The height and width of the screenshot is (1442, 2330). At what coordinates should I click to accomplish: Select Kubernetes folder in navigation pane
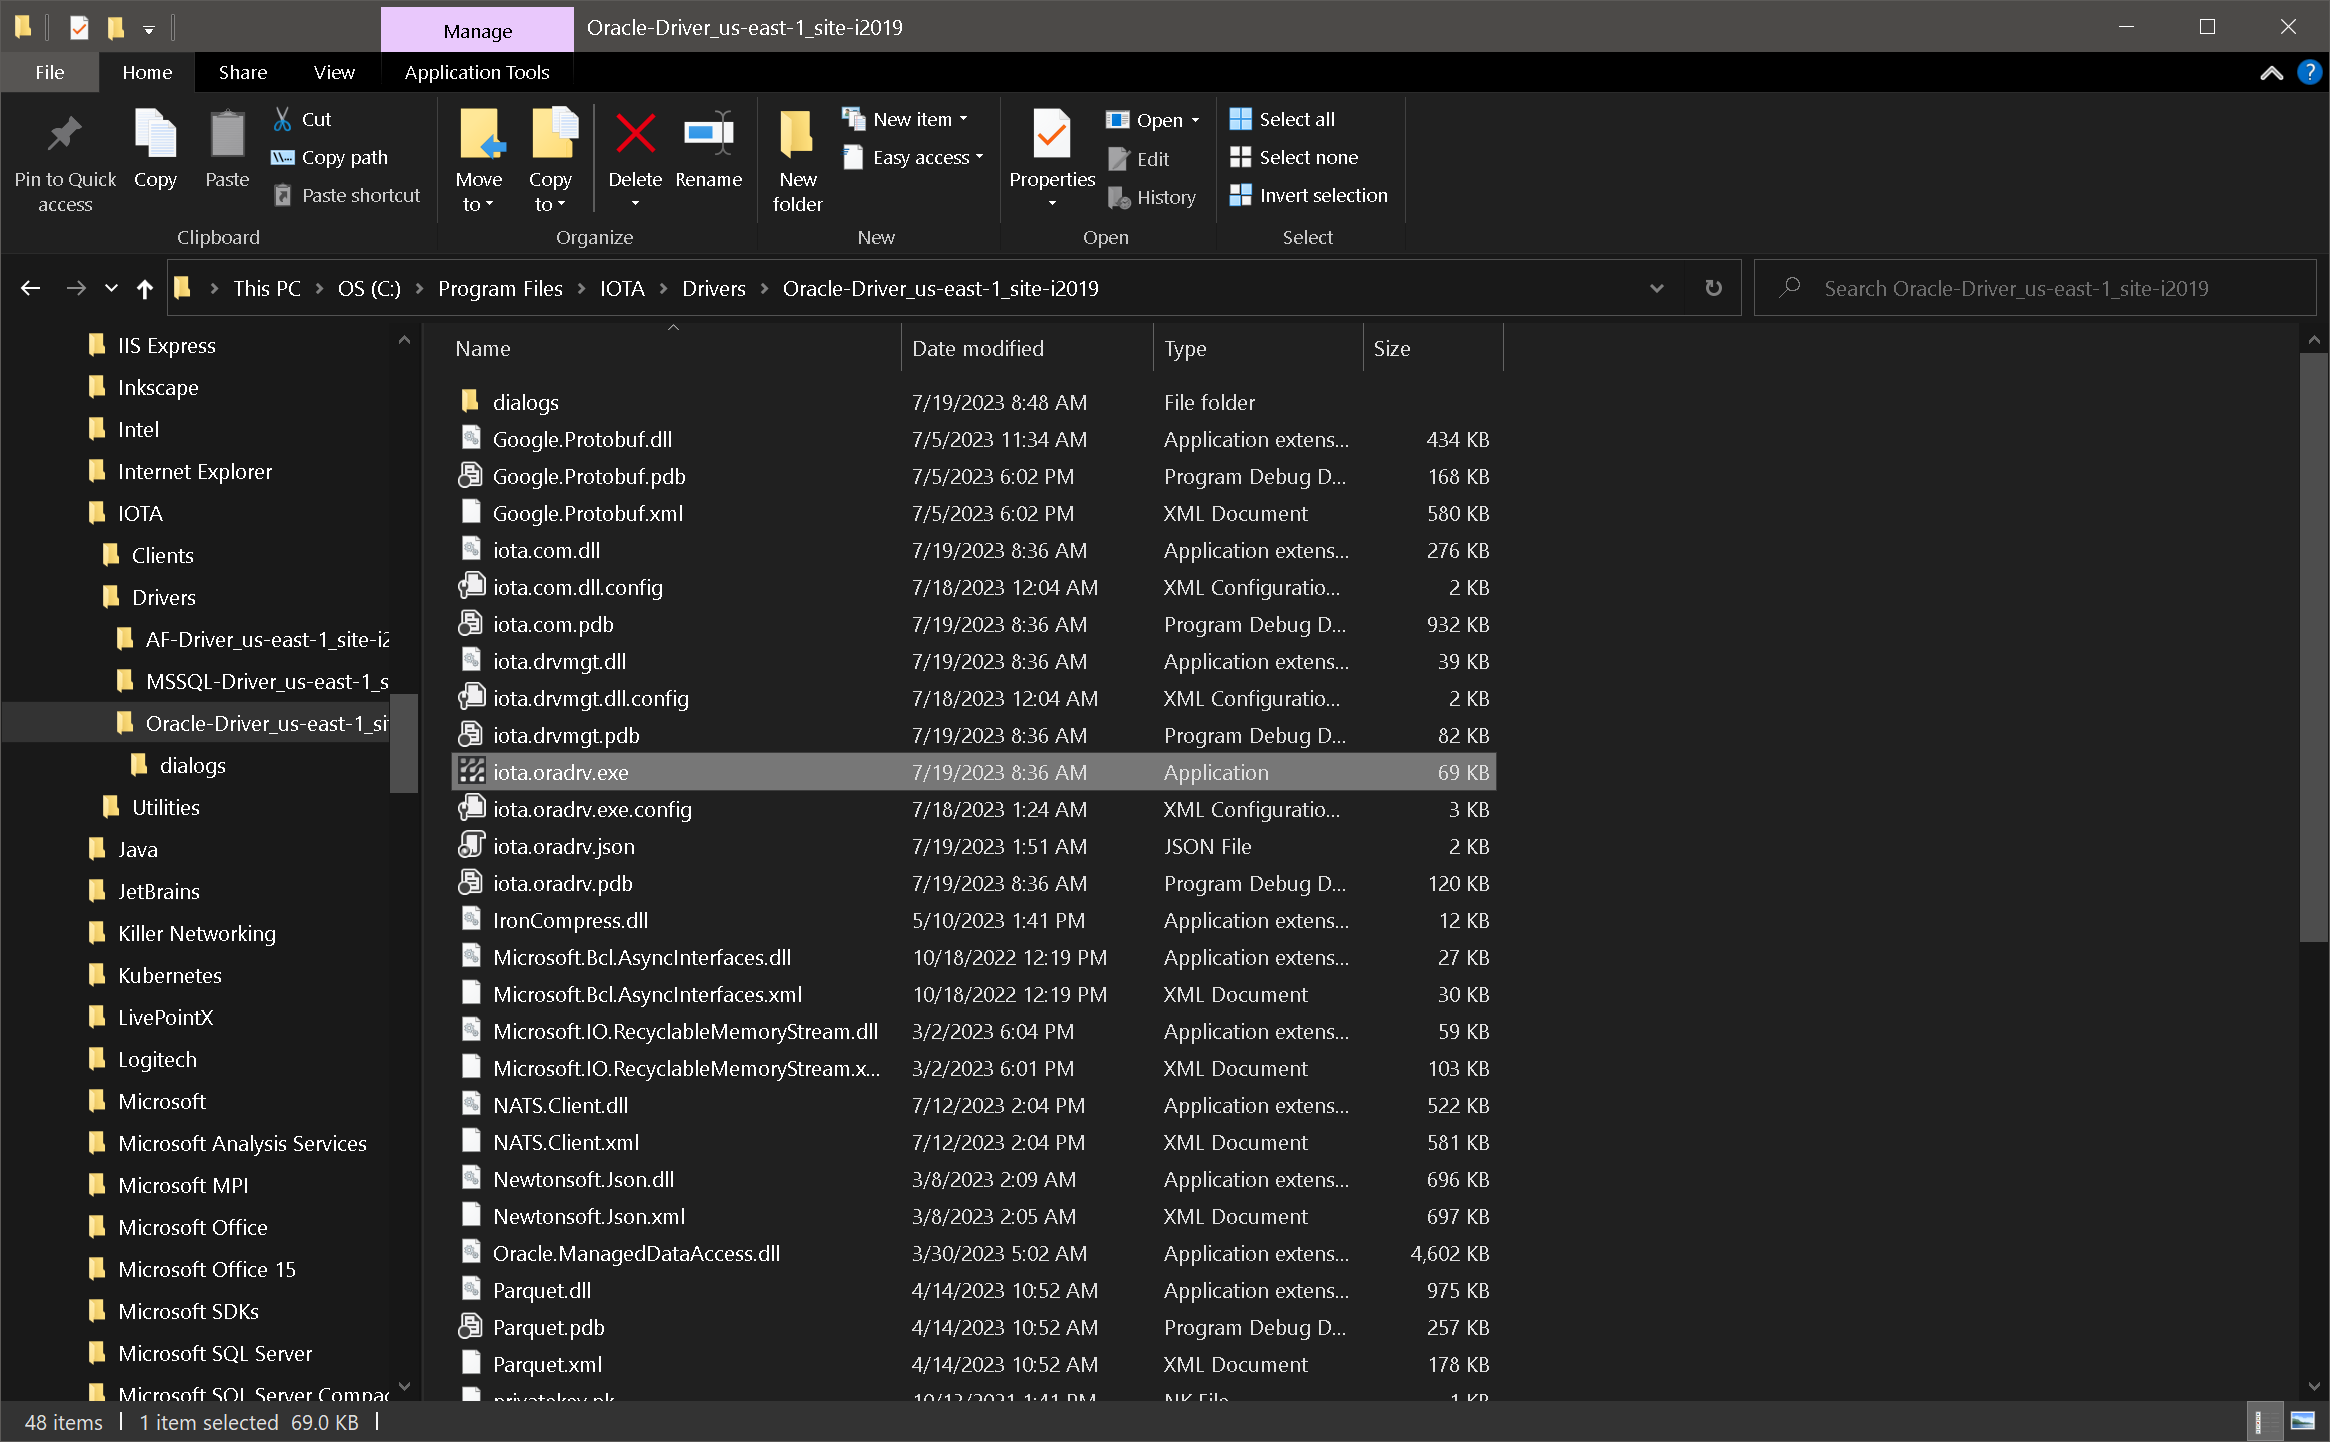[x=169, y=975]
